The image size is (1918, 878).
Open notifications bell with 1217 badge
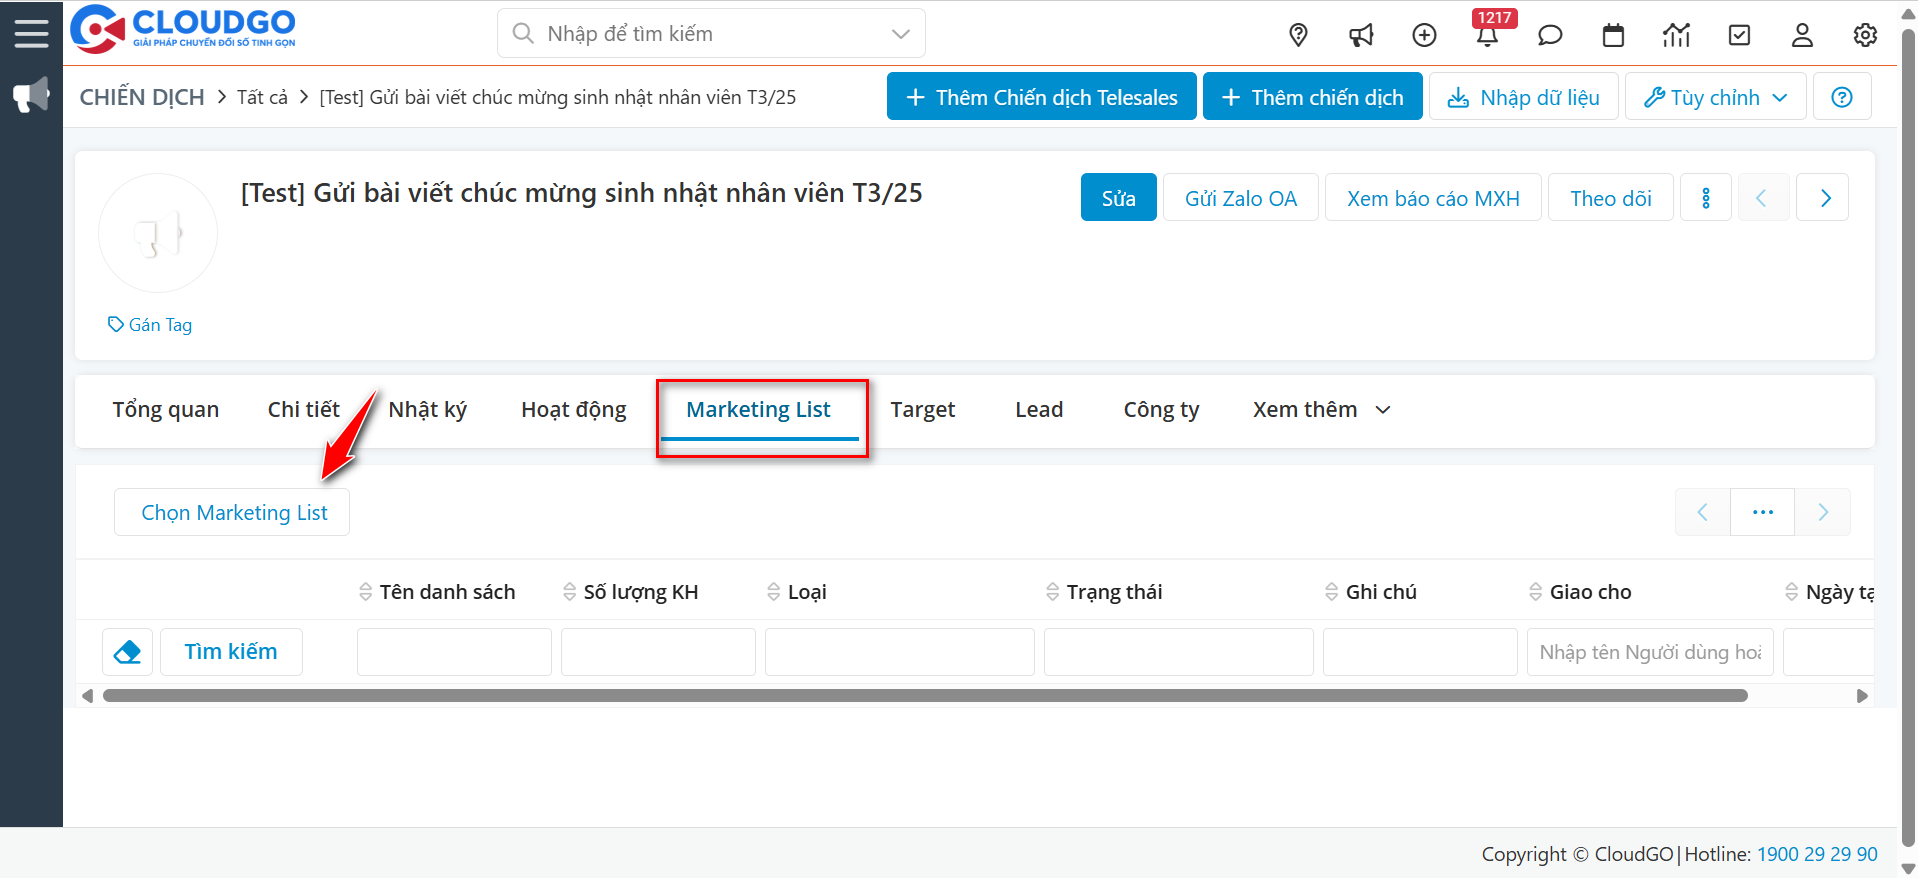pyautogui.click(x=1487, y=35)
